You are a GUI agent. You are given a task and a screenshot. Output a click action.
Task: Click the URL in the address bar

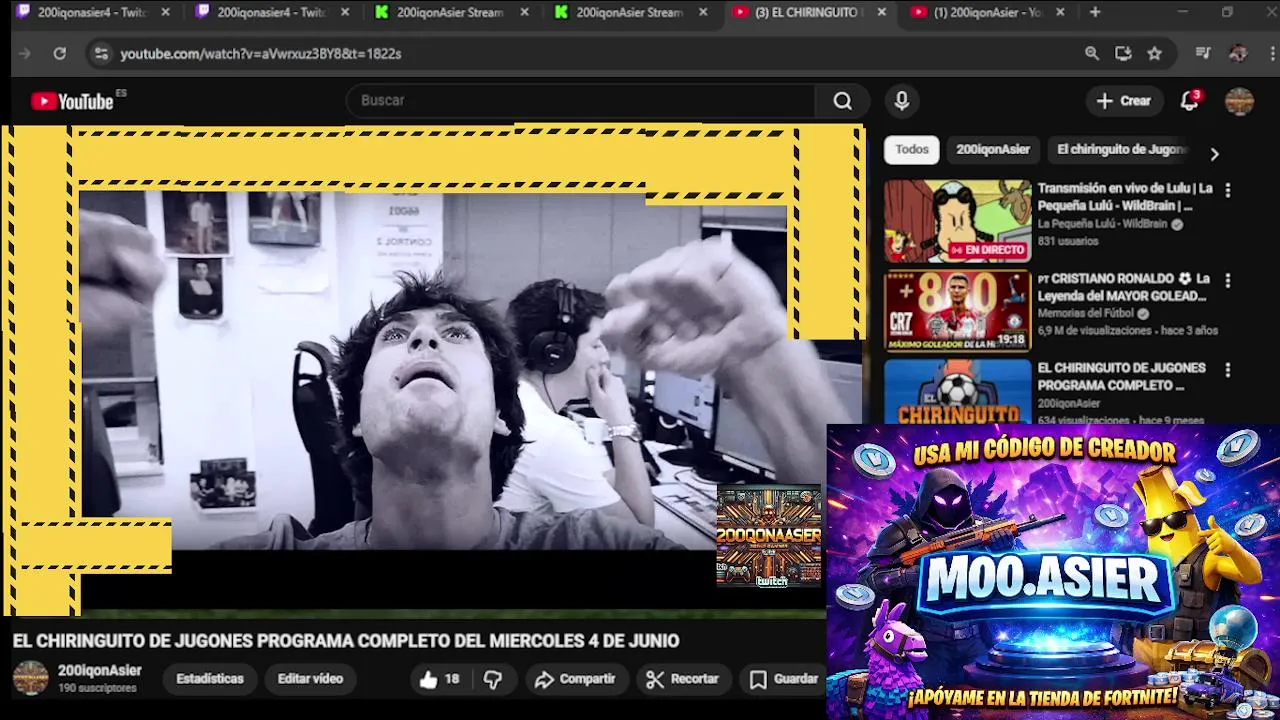pyautogui.click(x=261, y=54)
